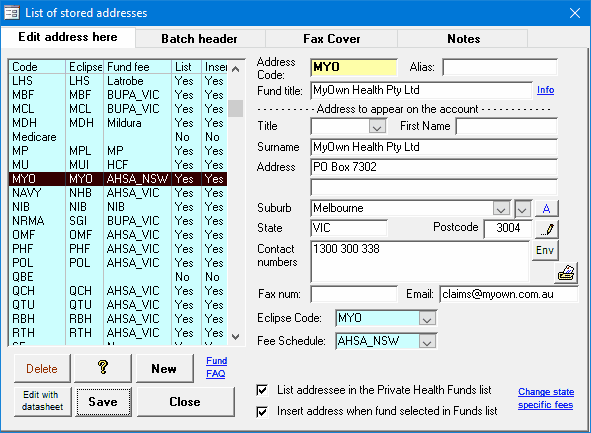591x433 pixels.
Task: Open the Suburb dropdown arrow next to Melbourne
Action: 501,208
